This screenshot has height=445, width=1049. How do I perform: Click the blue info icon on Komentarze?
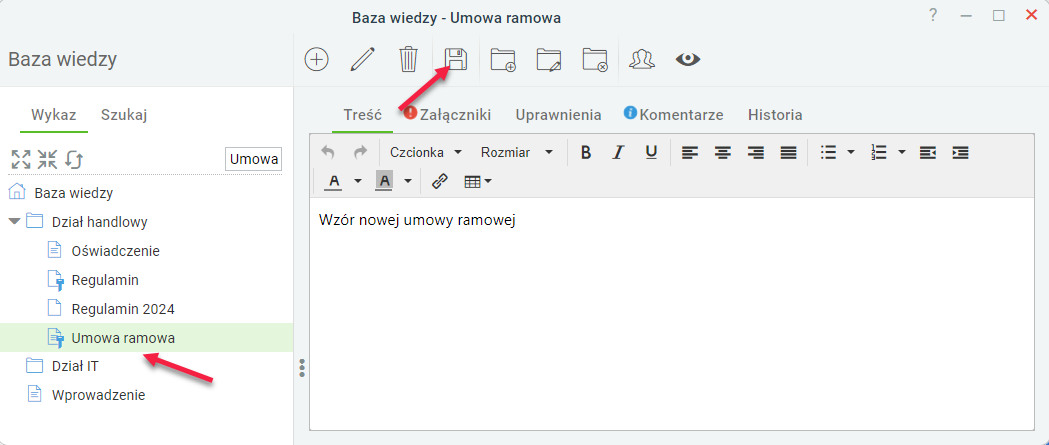point(630,112)
